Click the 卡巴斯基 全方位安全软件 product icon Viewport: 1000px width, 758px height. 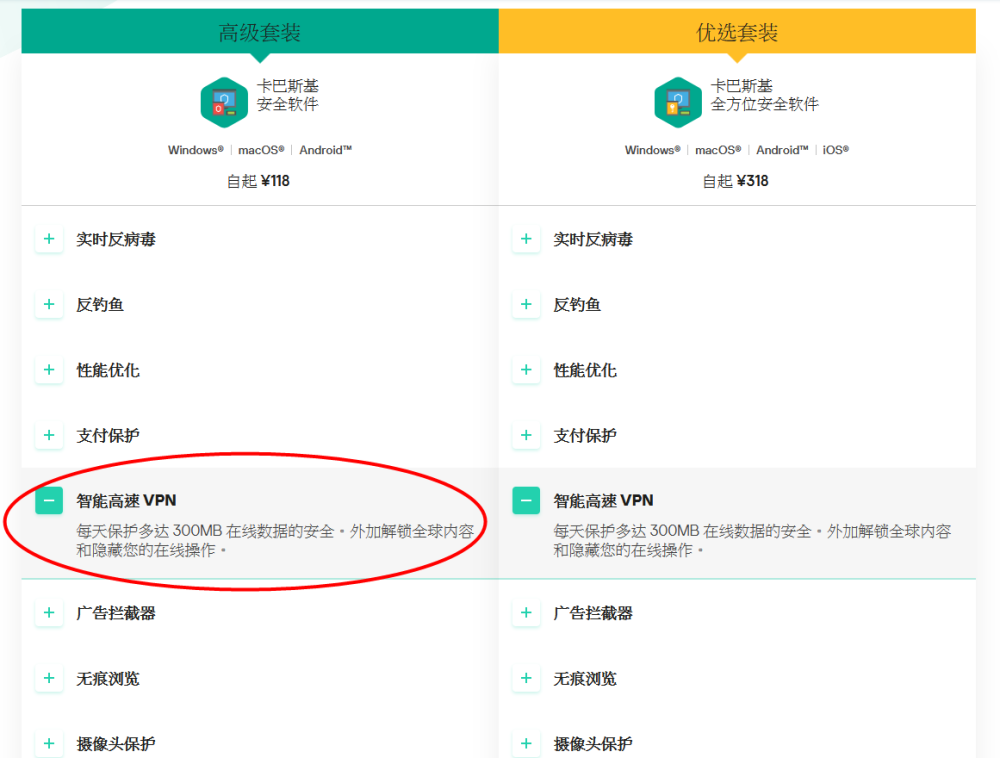[678, 102]
